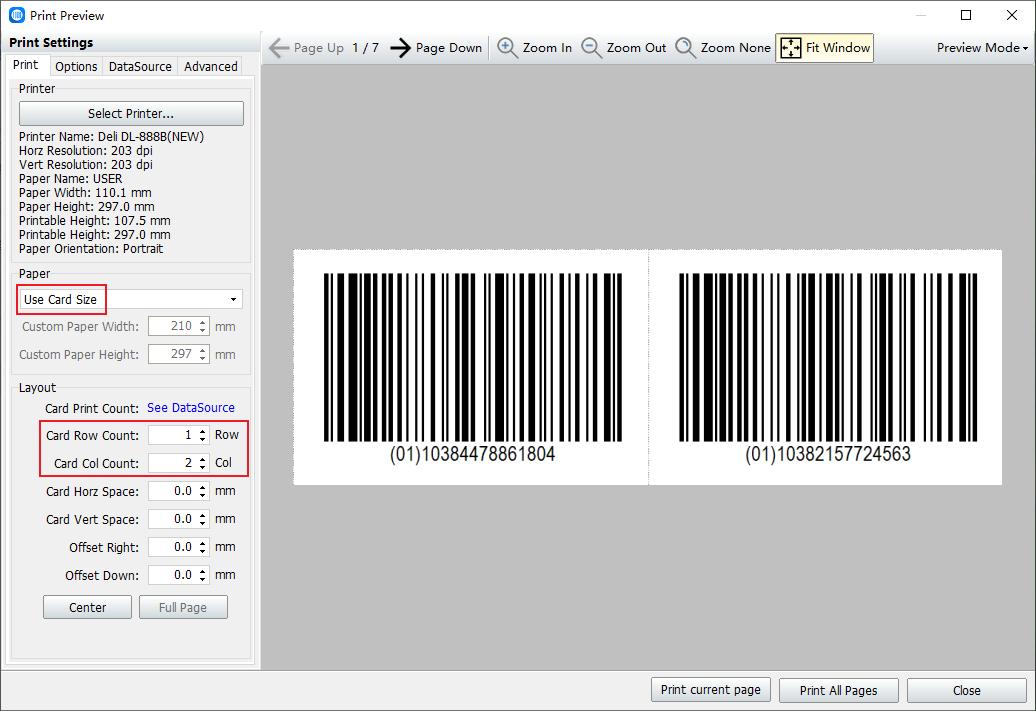Viewport: 1036px width, 711px height.
Task: Click the Paper Name: USER text
Action: (x=71, y=179)
